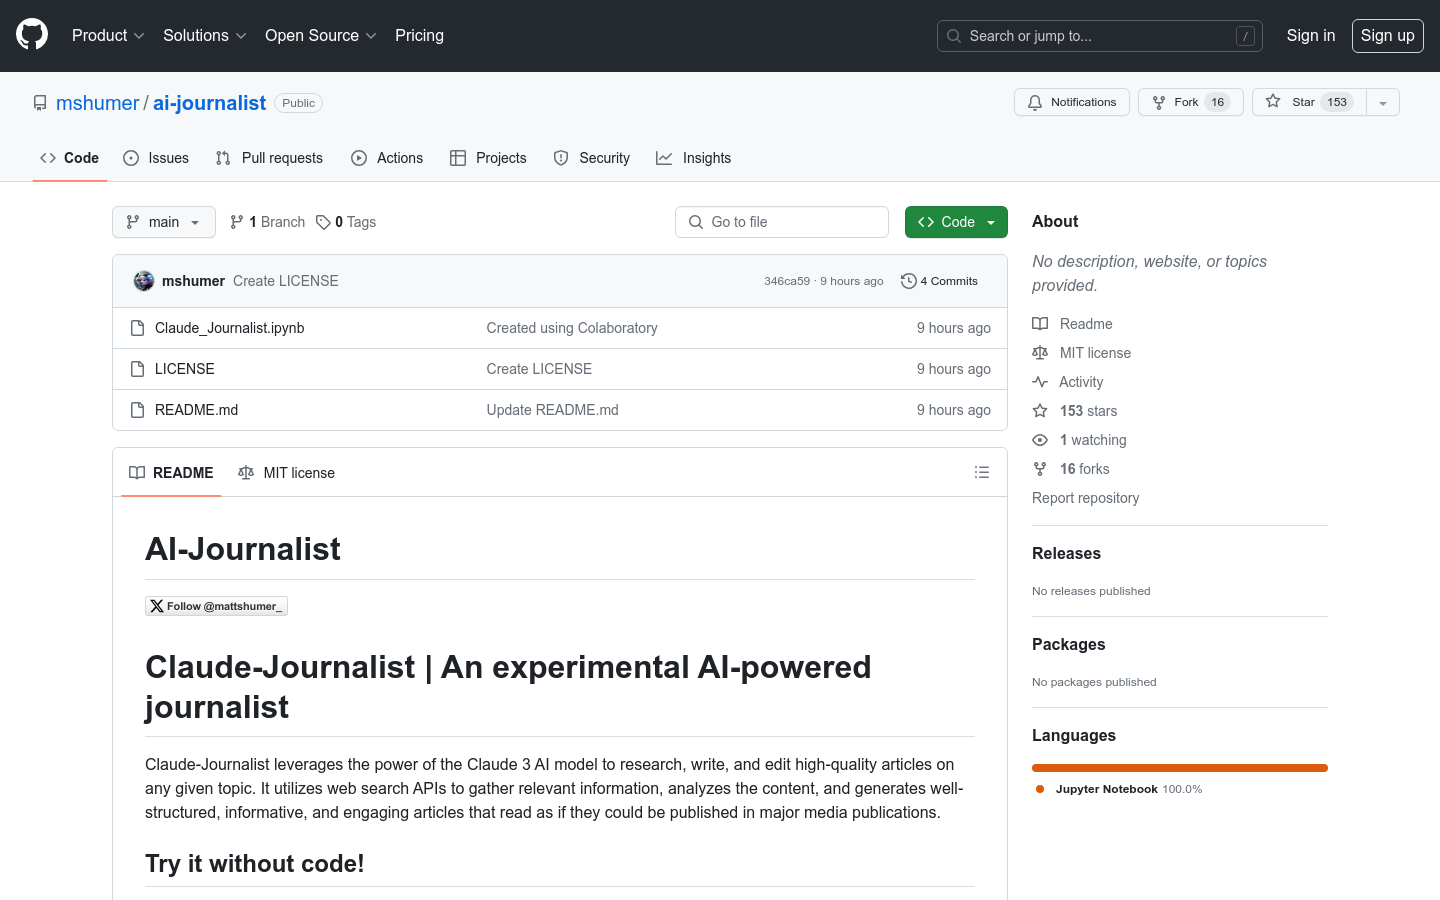Expand the Product navigation menu

pyautogui.click(x=108, y=35)
